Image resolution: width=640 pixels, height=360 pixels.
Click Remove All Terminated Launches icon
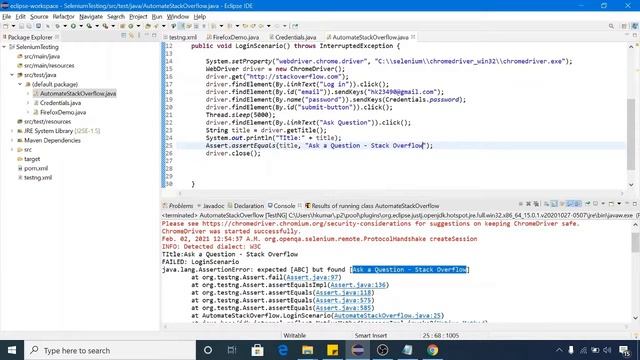[x=536, y=204]
